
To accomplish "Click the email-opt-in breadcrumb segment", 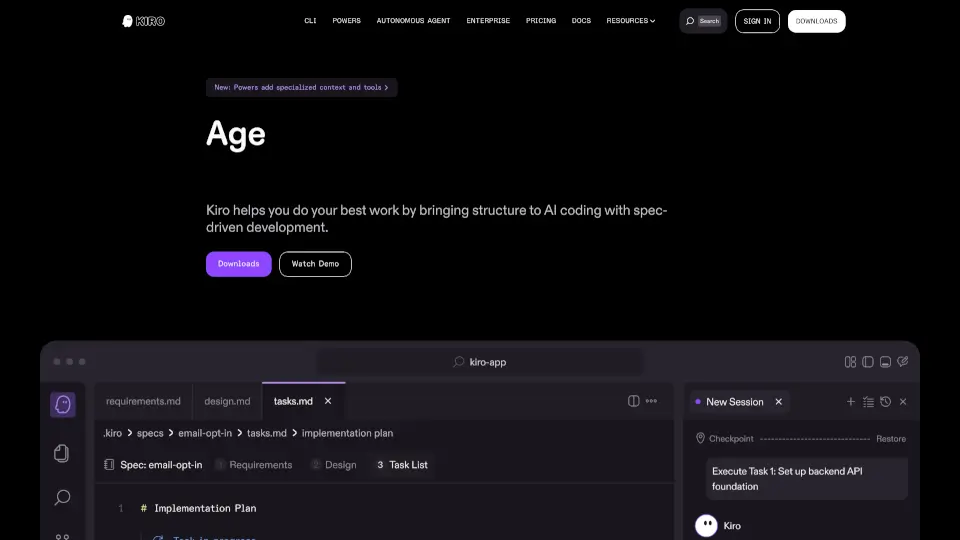I will [204, 433].
